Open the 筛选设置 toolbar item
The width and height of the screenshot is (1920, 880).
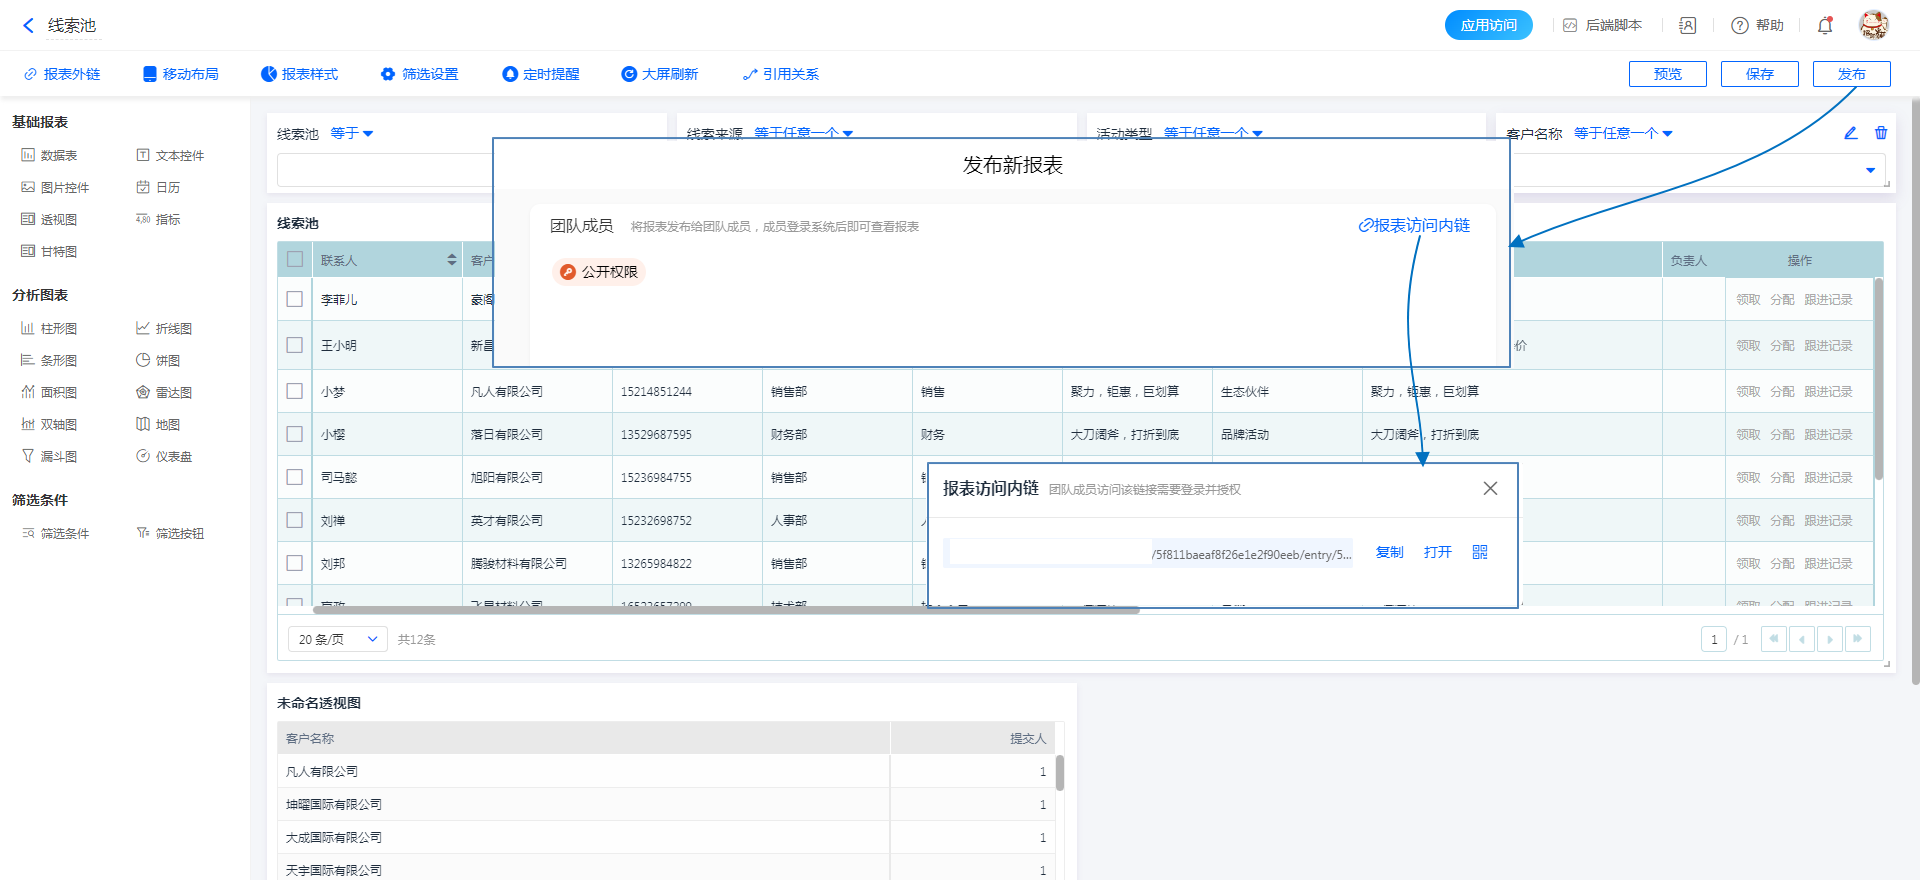pos(419,74)
